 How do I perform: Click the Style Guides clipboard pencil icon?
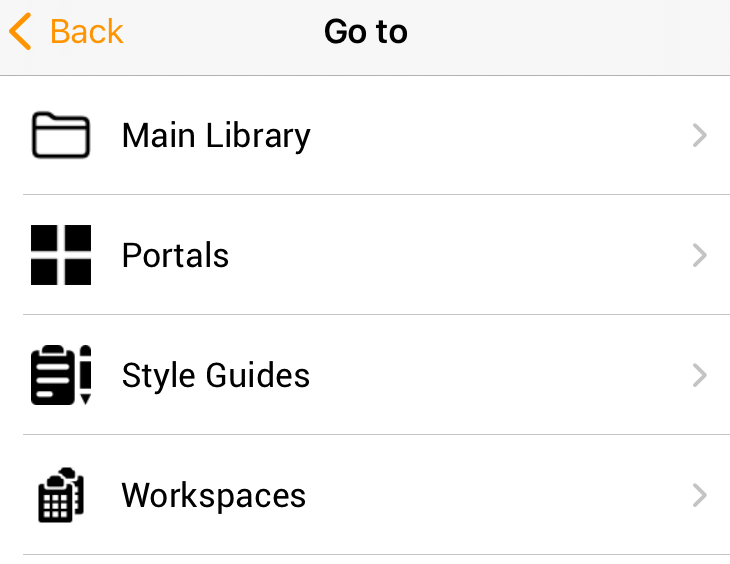61,375
